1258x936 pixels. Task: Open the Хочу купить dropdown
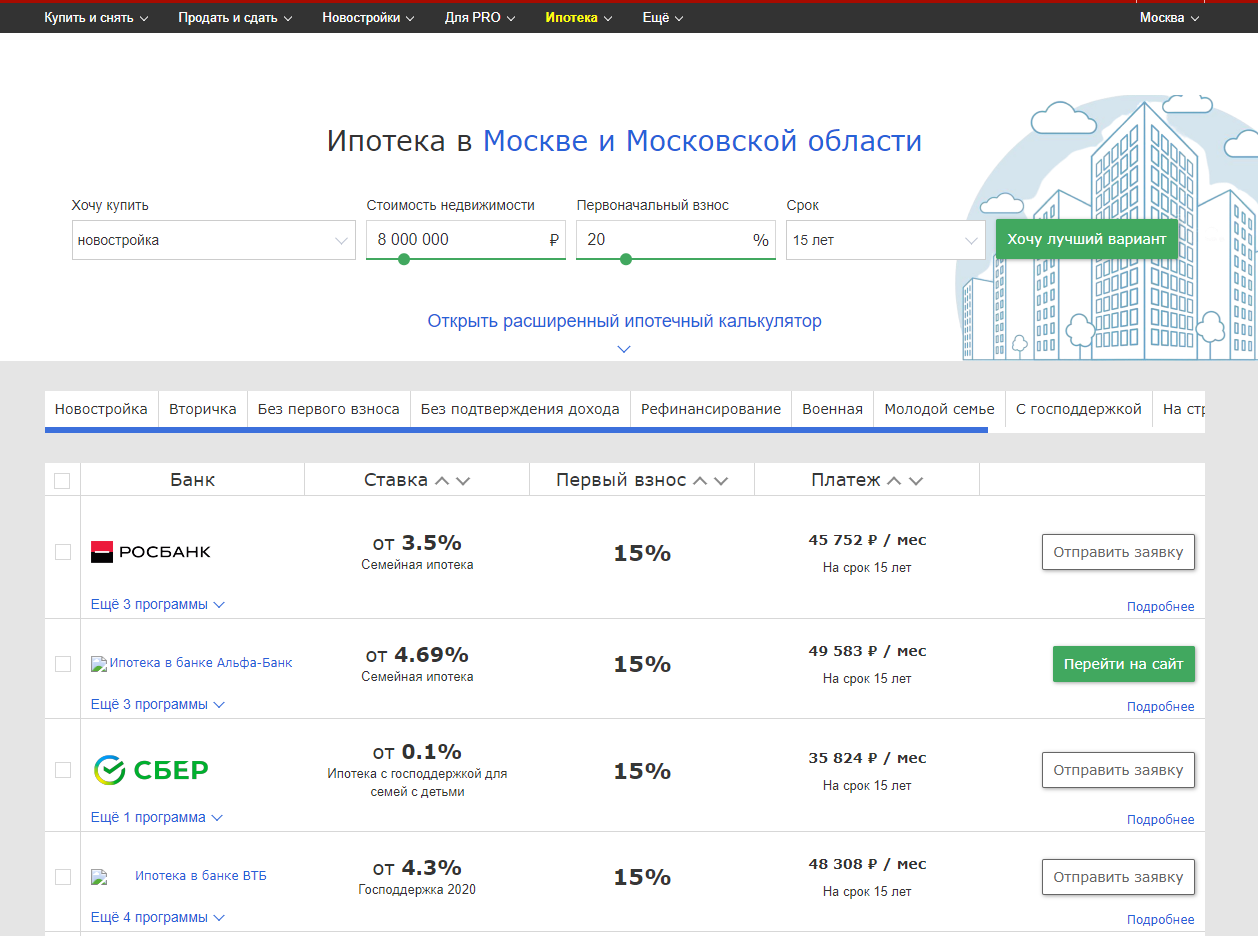click(x=214, y=240)
